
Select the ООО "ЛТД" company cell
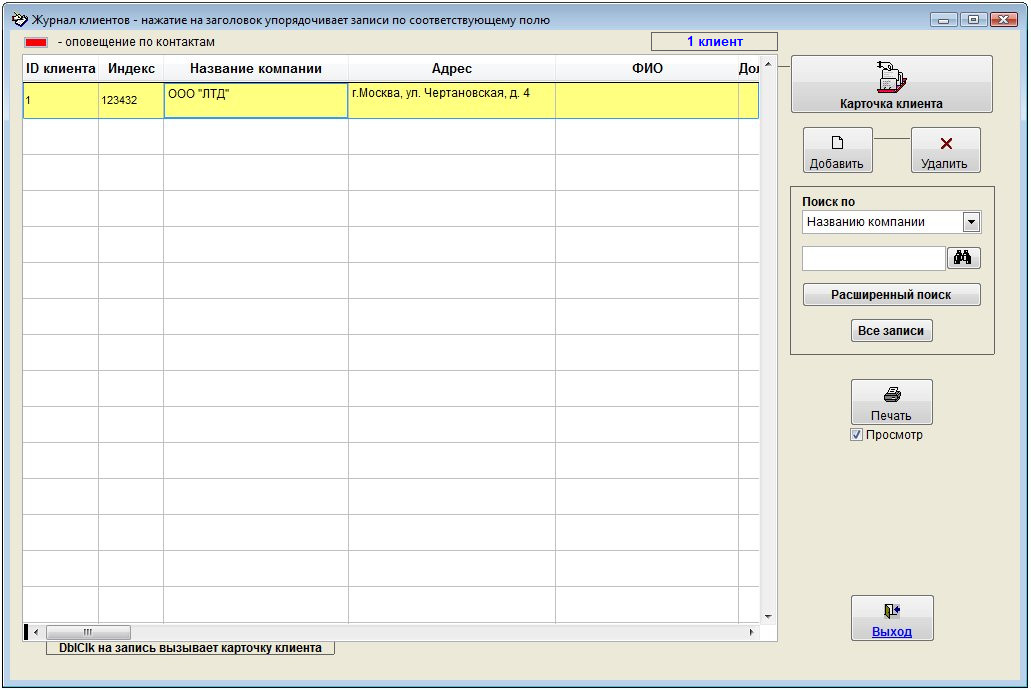[256, 100]
